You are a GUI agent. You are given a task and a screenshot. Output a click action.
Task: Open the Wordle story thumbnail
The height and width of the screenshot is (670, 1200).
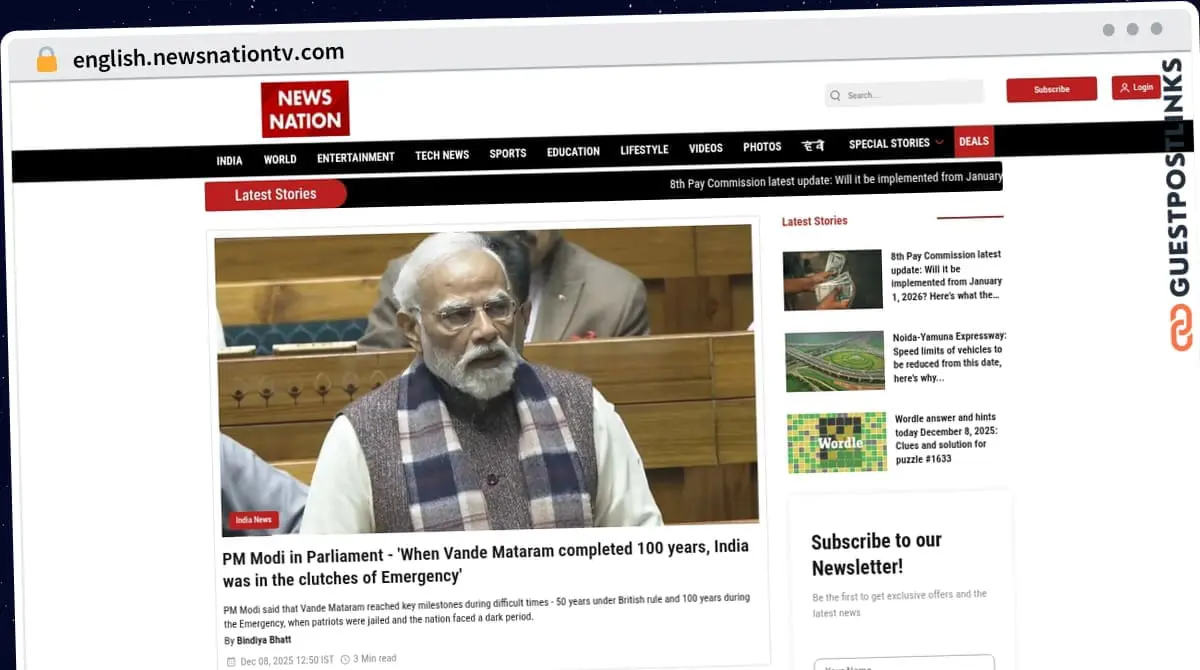coord(836,442)
